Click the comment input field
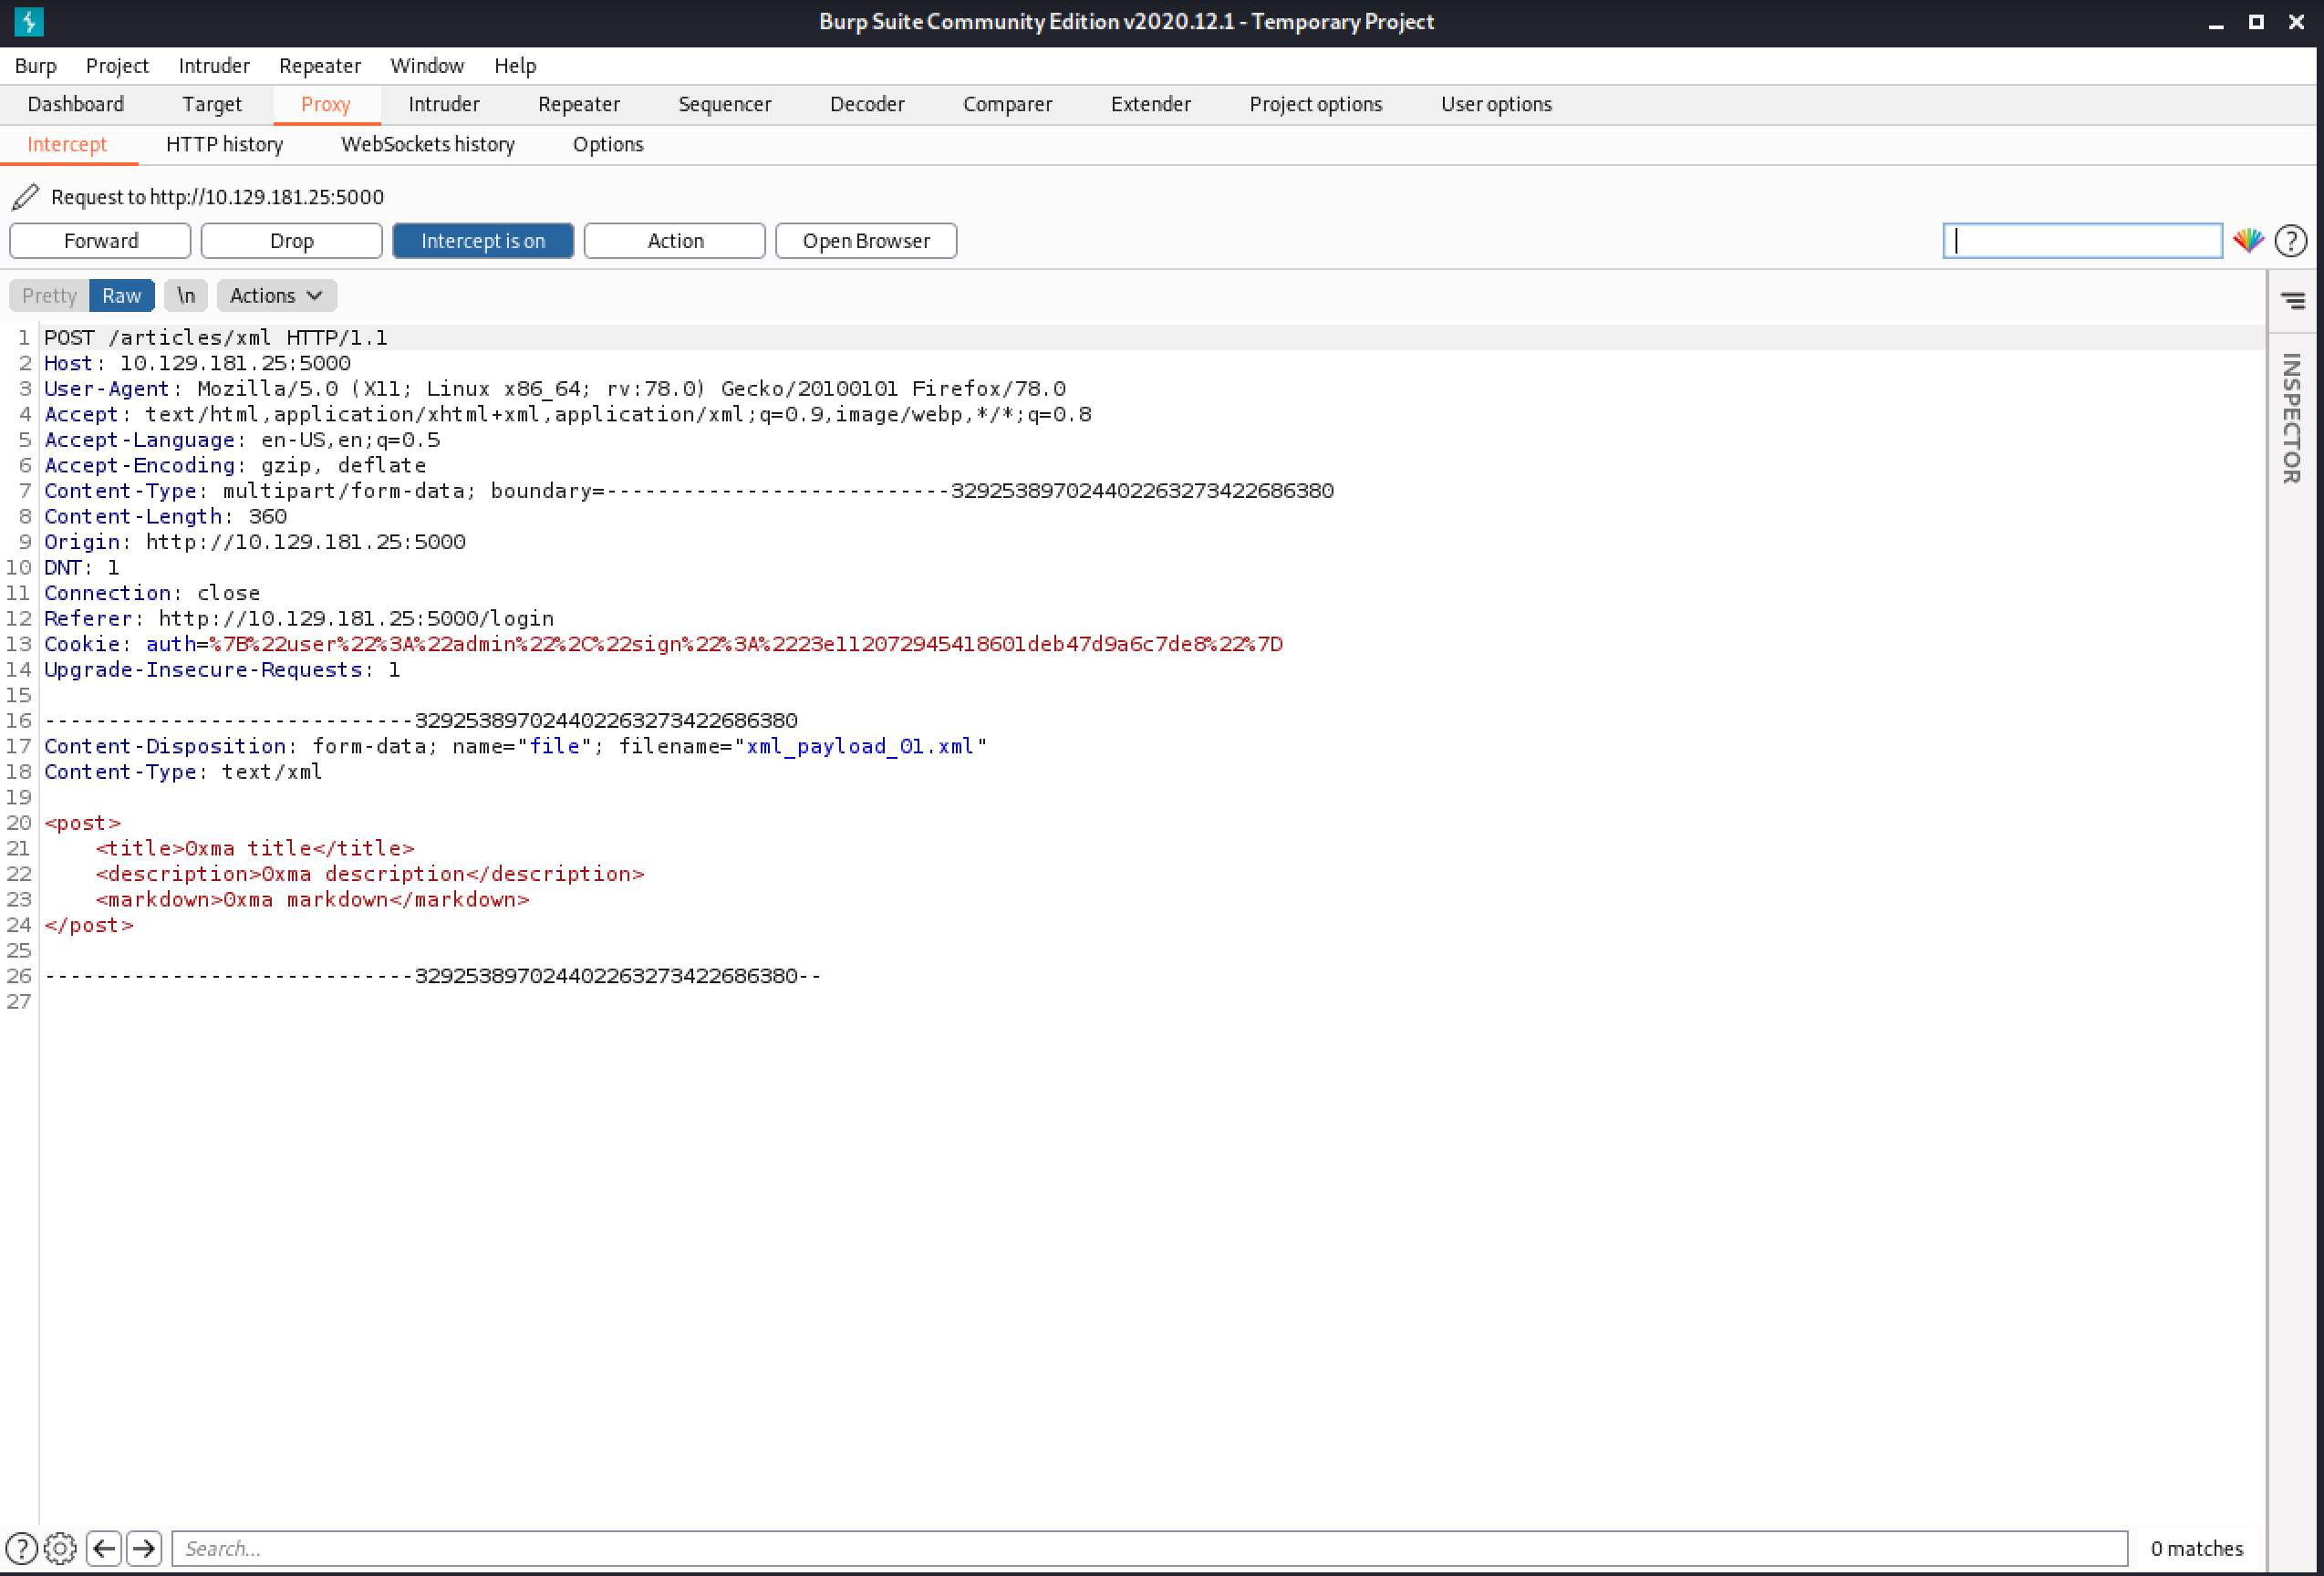2324x1576 pixels. pyautogui.click(x=2082, y=241)
